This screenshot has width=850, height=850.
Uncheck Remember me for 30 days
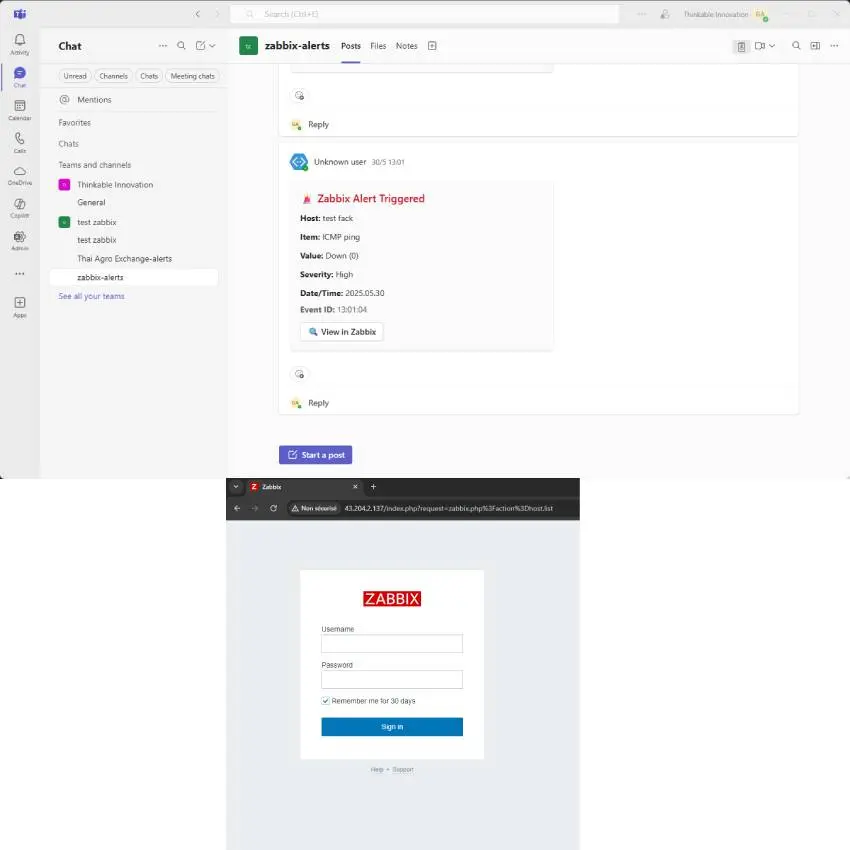(x=326, y=701)
